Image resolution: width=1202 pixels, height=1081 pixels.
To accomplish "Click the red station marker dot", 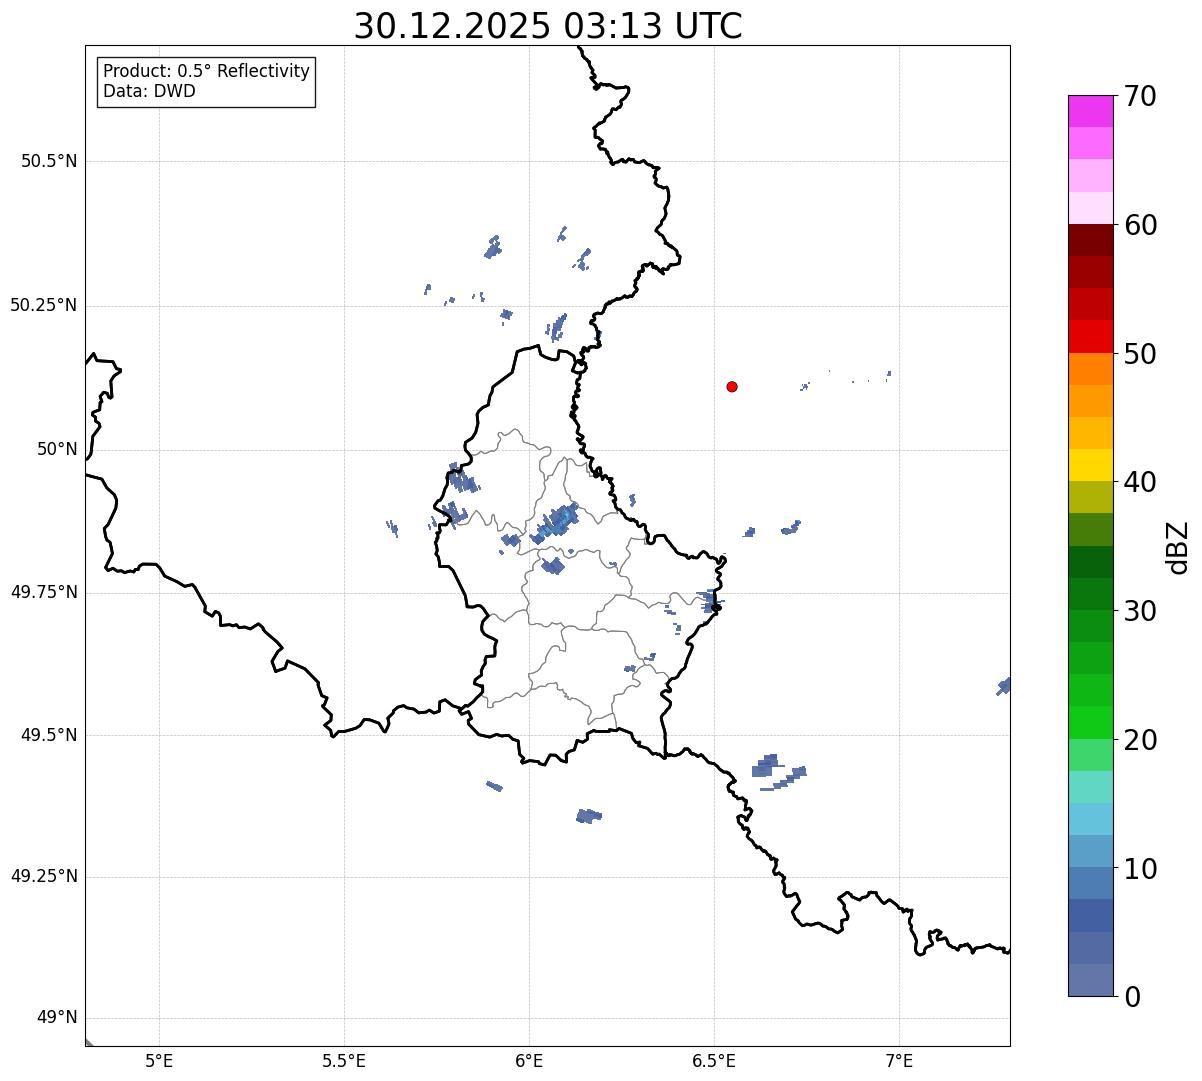I will pyautogui.click(x=732, y=386).
